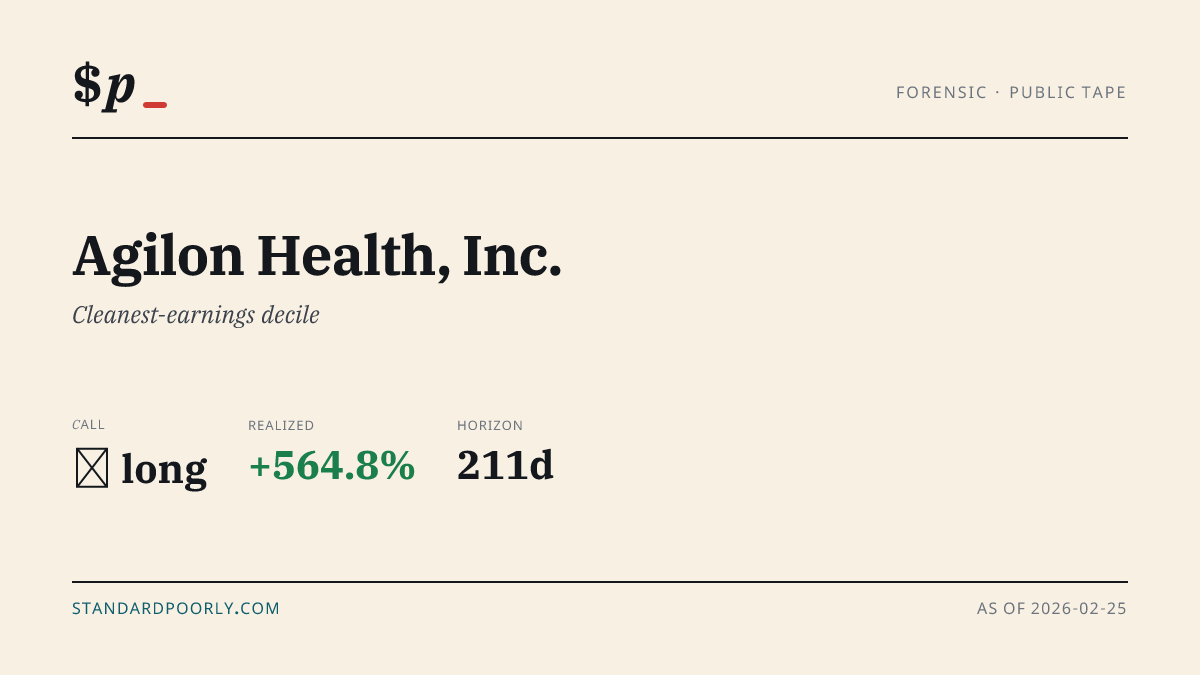1200x675 pixels.
Task: Click the red underscore cursor mark
Action: (155, 105)
